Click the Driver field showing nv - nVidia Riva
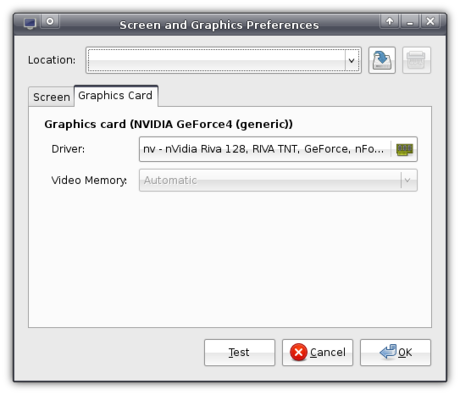This screenshot has width=460, height=395. [x=278, y=149]
